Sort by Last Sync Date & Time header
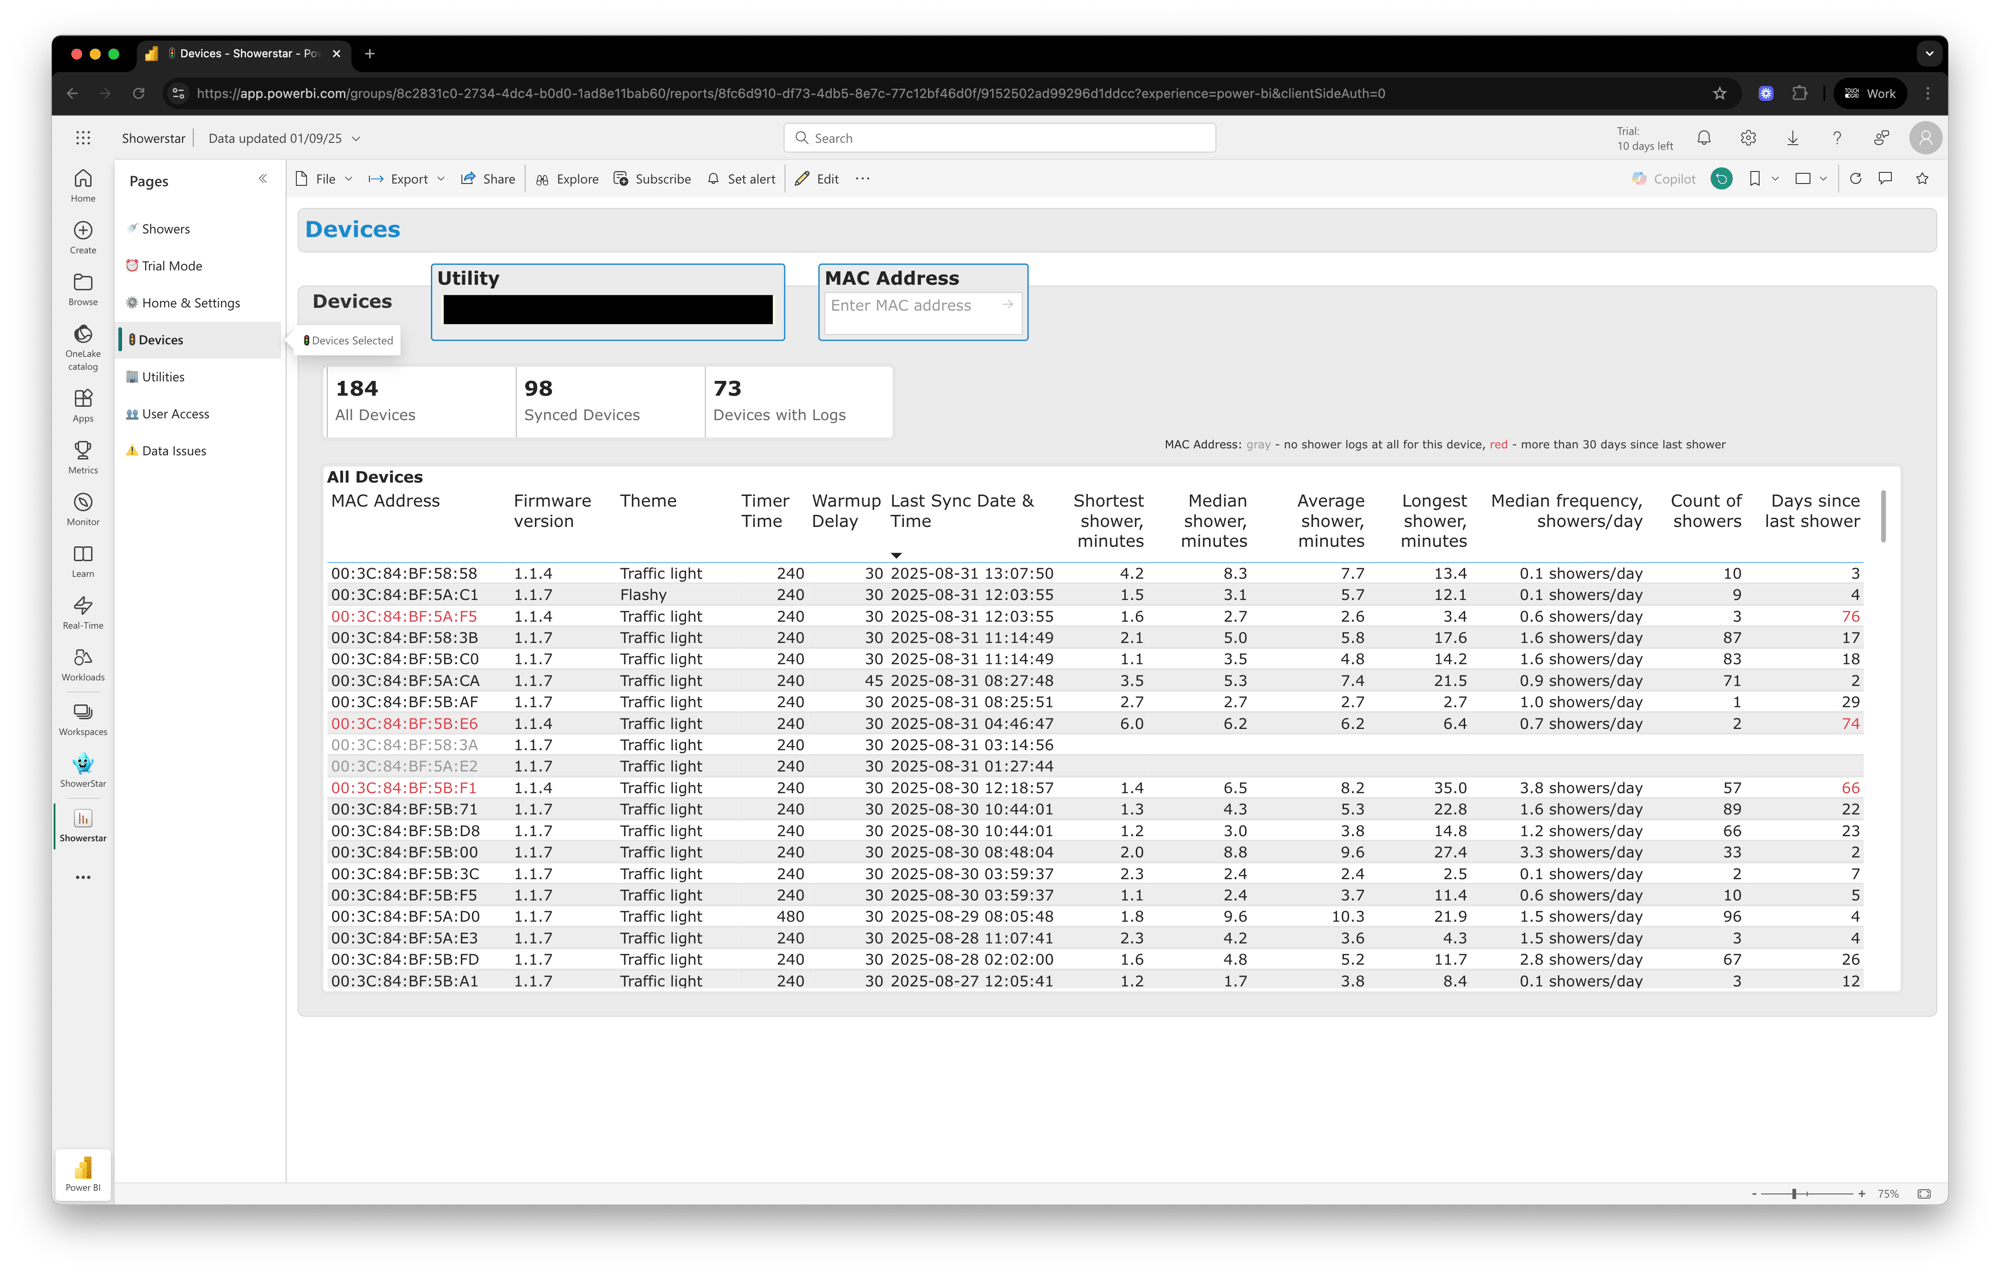 pyautogui.click(x=962, y=511)
